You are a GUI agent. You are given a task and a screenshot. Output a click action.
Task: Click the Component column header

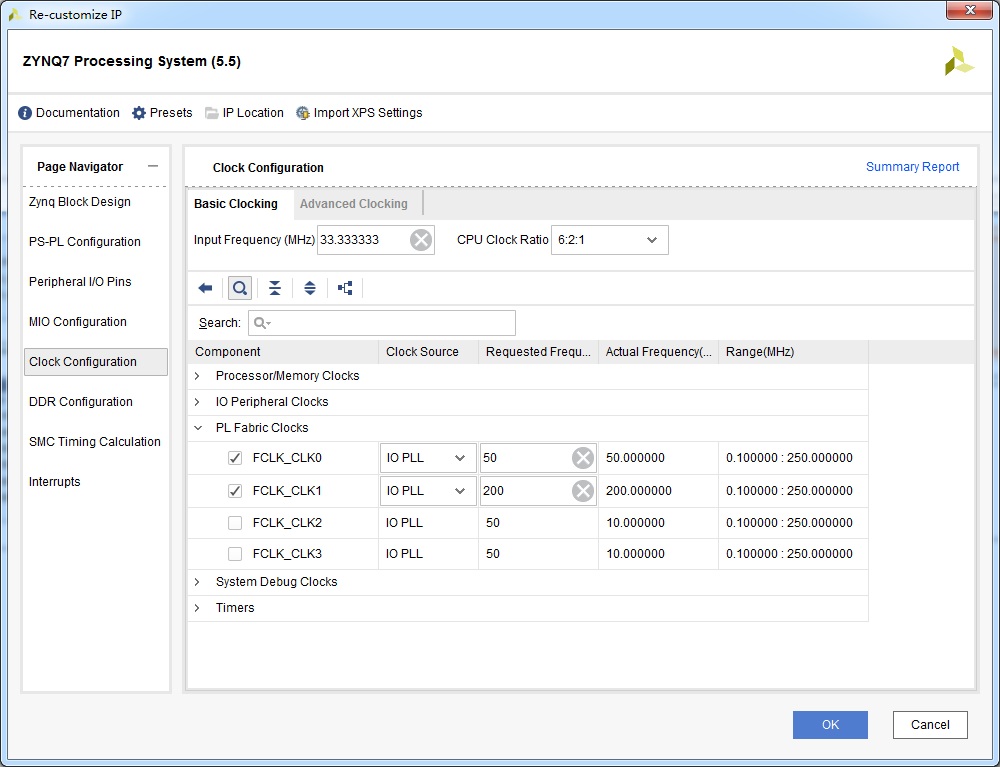[x=283, y=352]
